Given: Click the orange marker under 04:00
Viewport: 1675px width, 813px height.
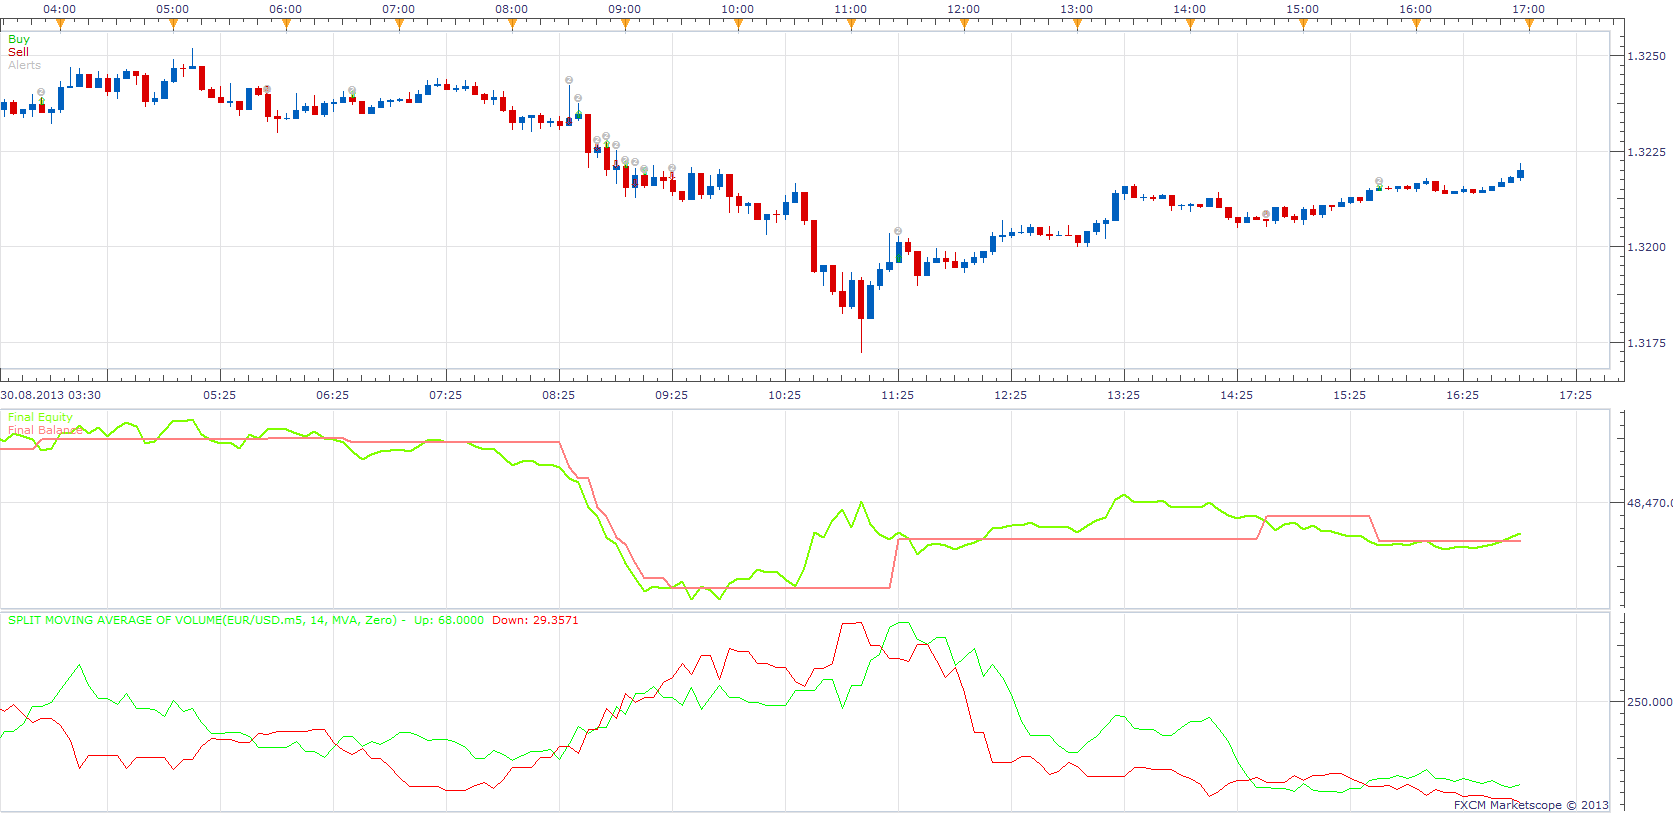Looking at the screenshot, I should (x=60, y=25).
